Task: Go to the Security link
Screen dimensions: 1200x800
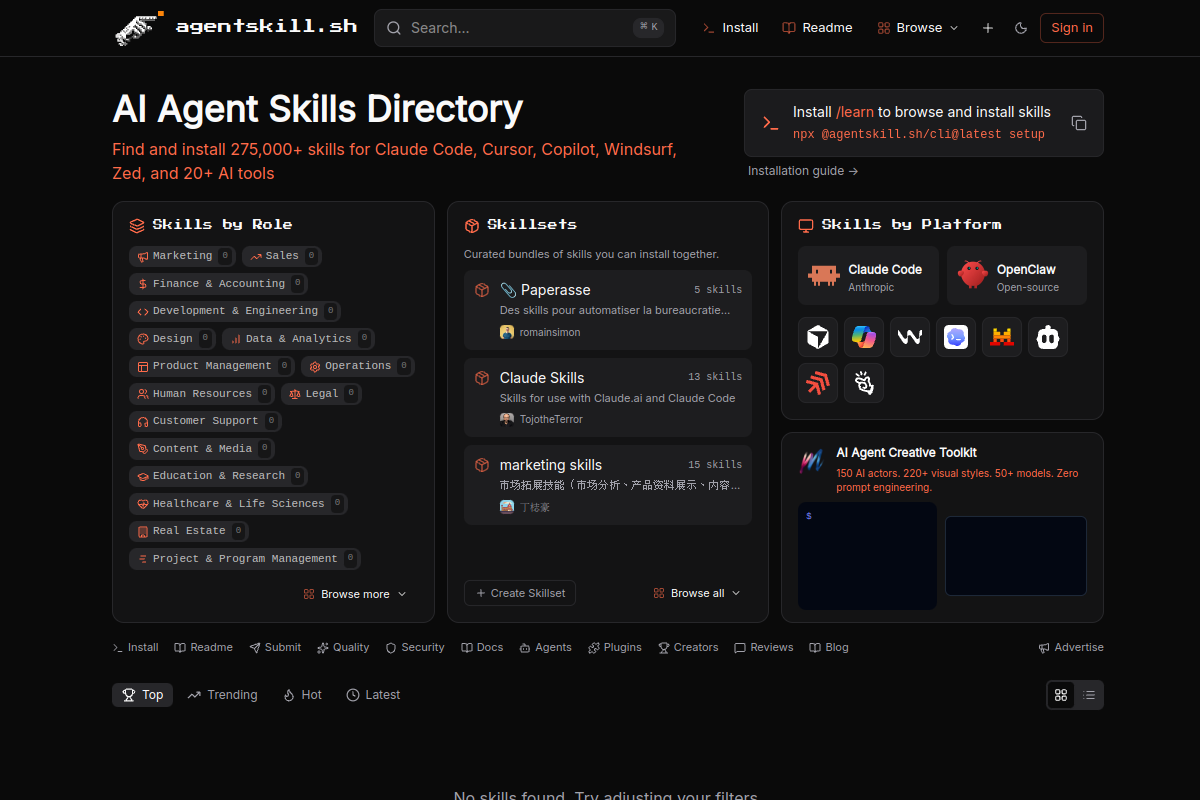Action: pos(415,647)
